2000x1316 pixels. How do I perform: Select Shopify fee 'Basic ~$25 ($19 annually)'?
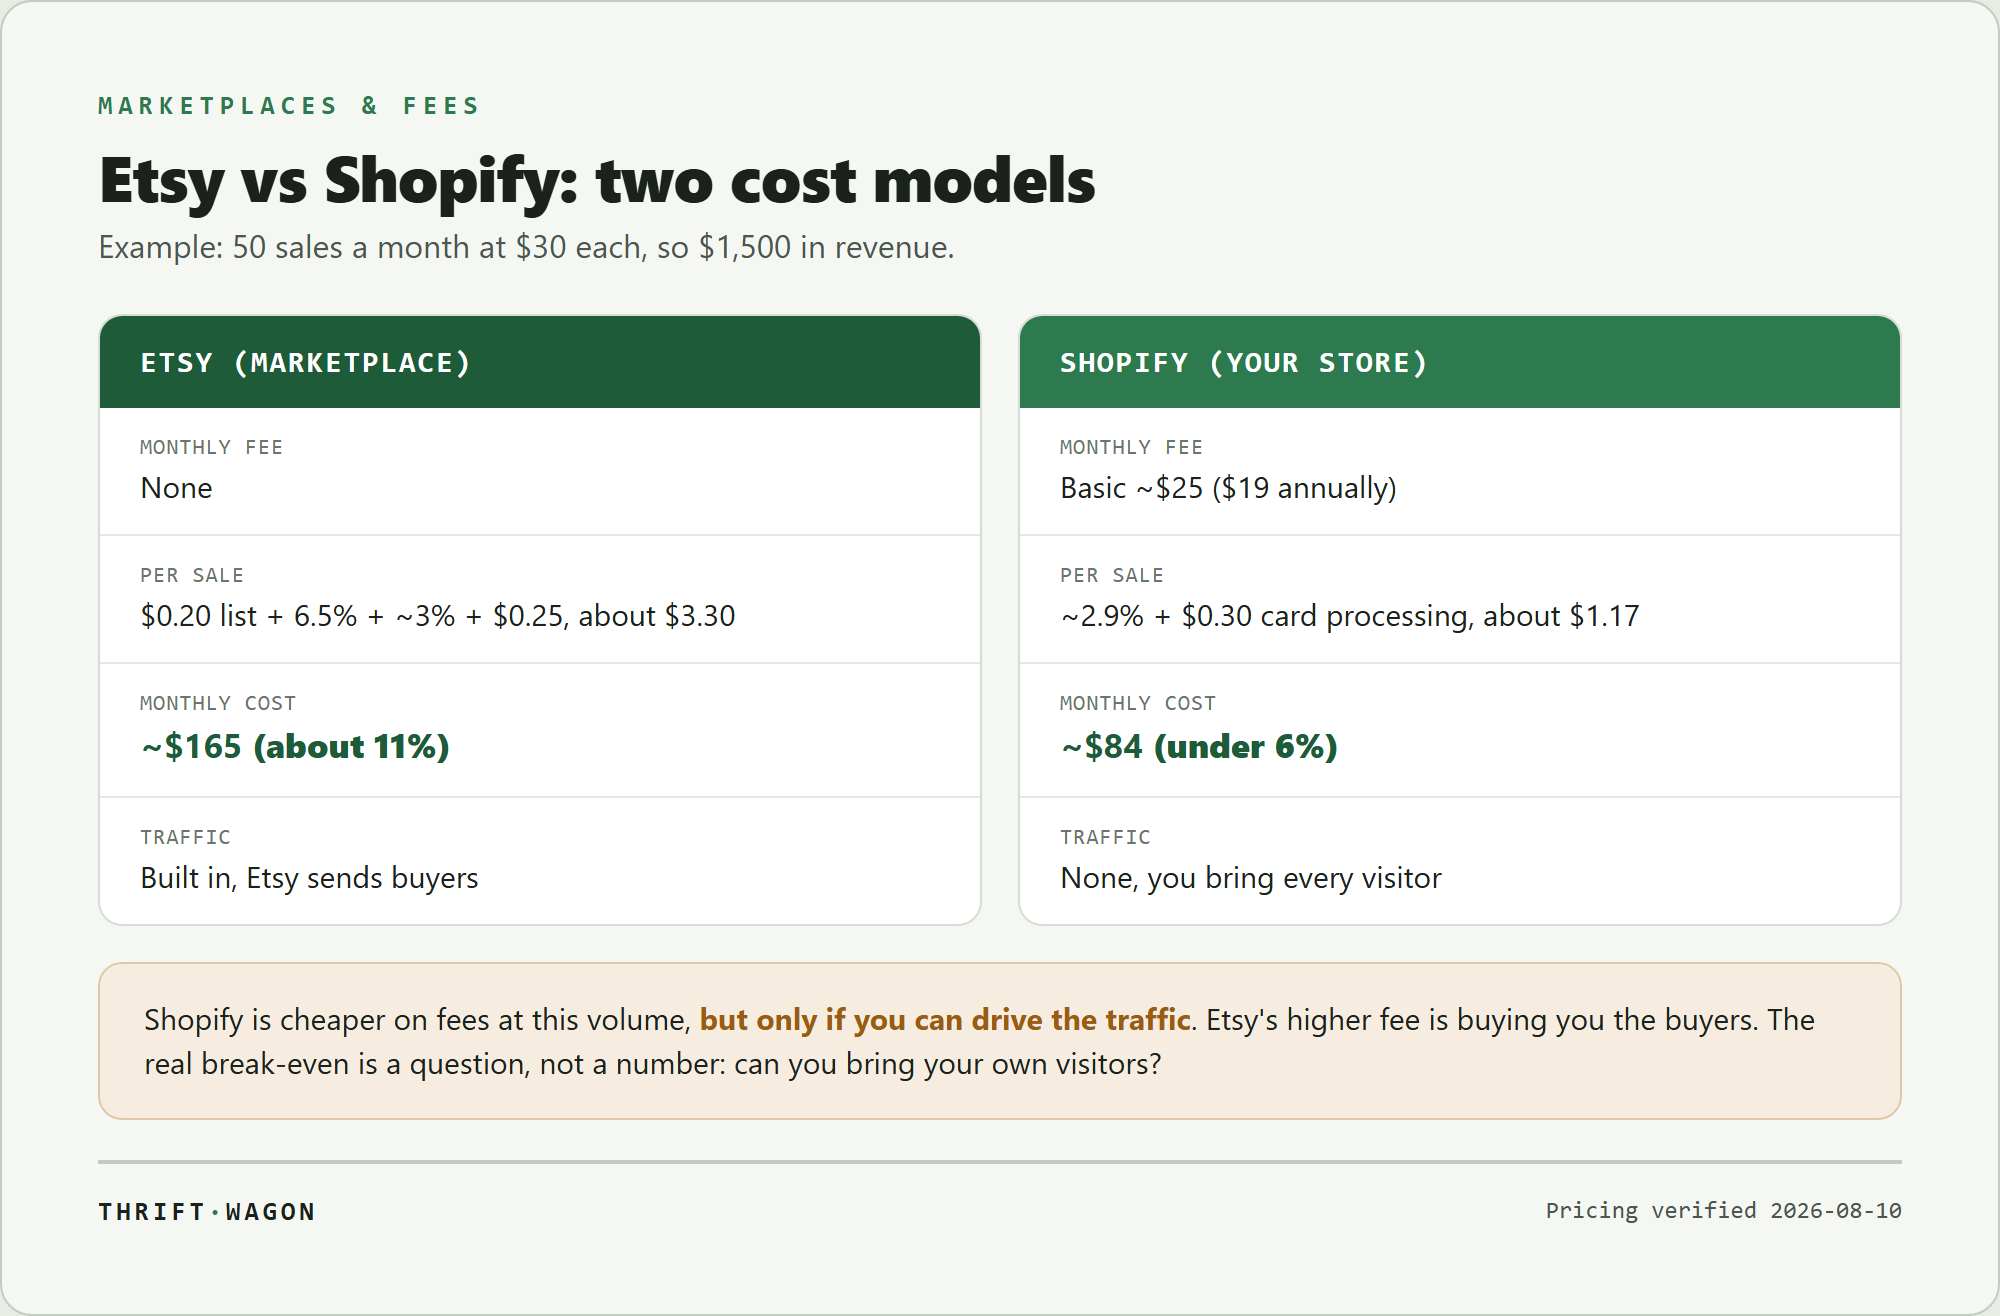(x=1228, y=488)
